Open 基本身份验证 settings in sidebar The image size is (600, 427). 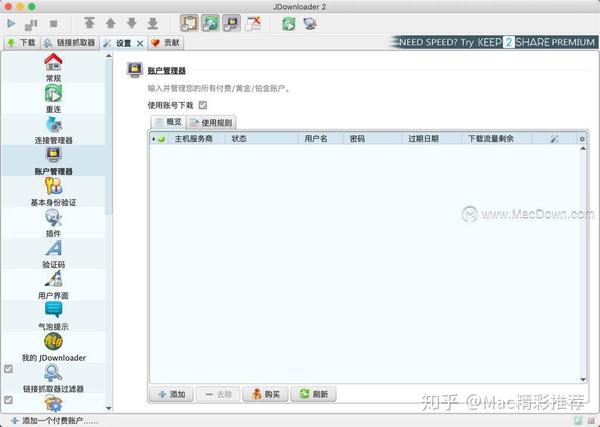[x=53, y=192]
